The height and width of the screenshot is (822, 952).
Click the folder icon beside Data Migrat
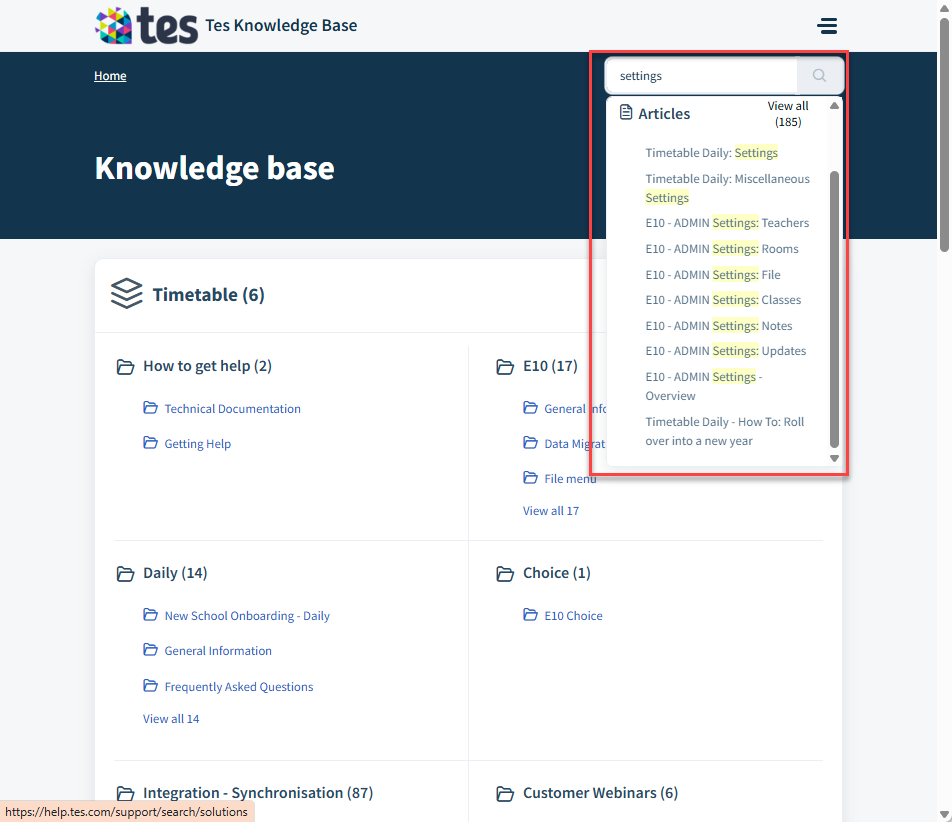tap(530, 443)
